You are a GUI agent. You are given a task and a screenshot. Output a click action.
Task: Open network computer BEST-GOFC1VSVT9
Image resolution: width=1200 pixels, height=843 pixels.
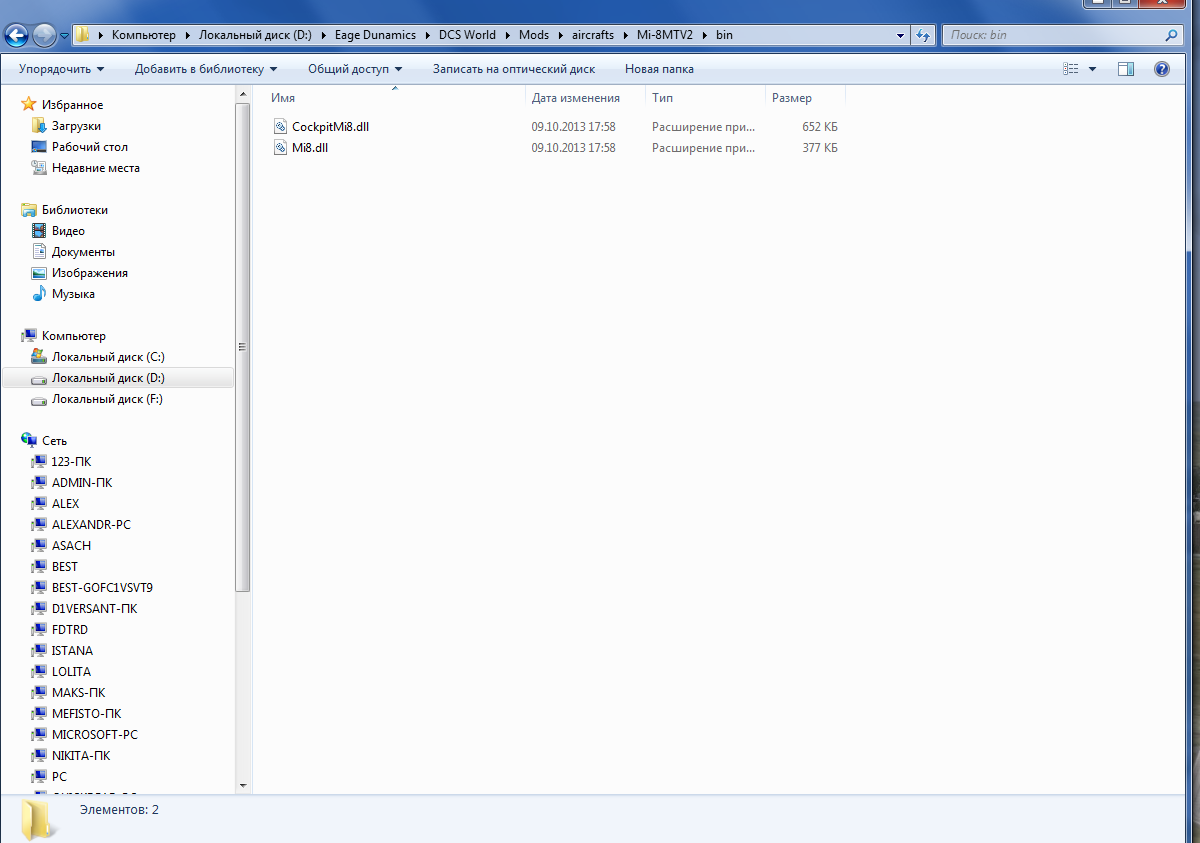pyautogui.click(x=102, y=588)
